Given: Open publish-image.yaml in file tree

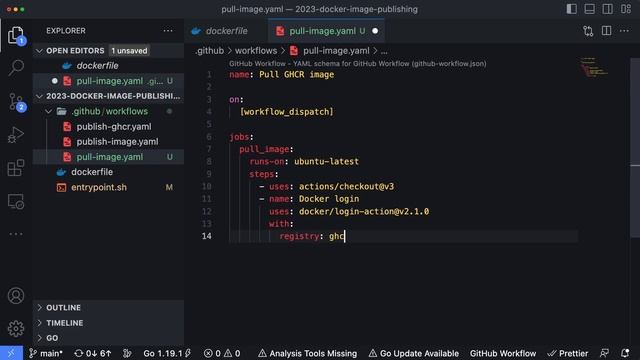Looking at the screenshot, I should (x=108, y=142).
